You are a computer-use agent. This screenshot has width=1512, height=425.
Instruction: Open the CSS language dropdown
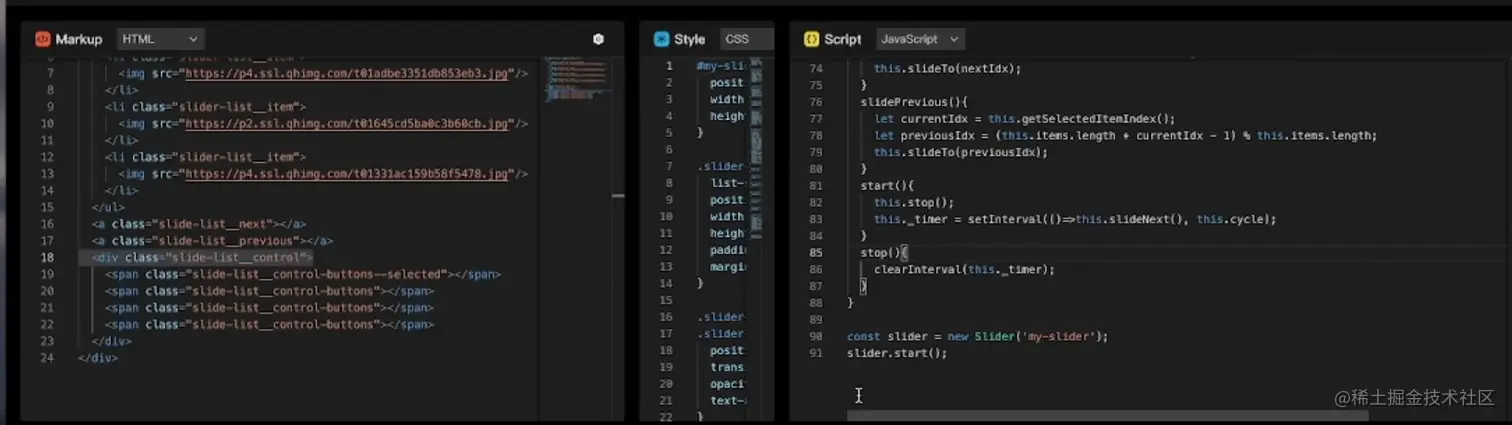pos(746,39)
